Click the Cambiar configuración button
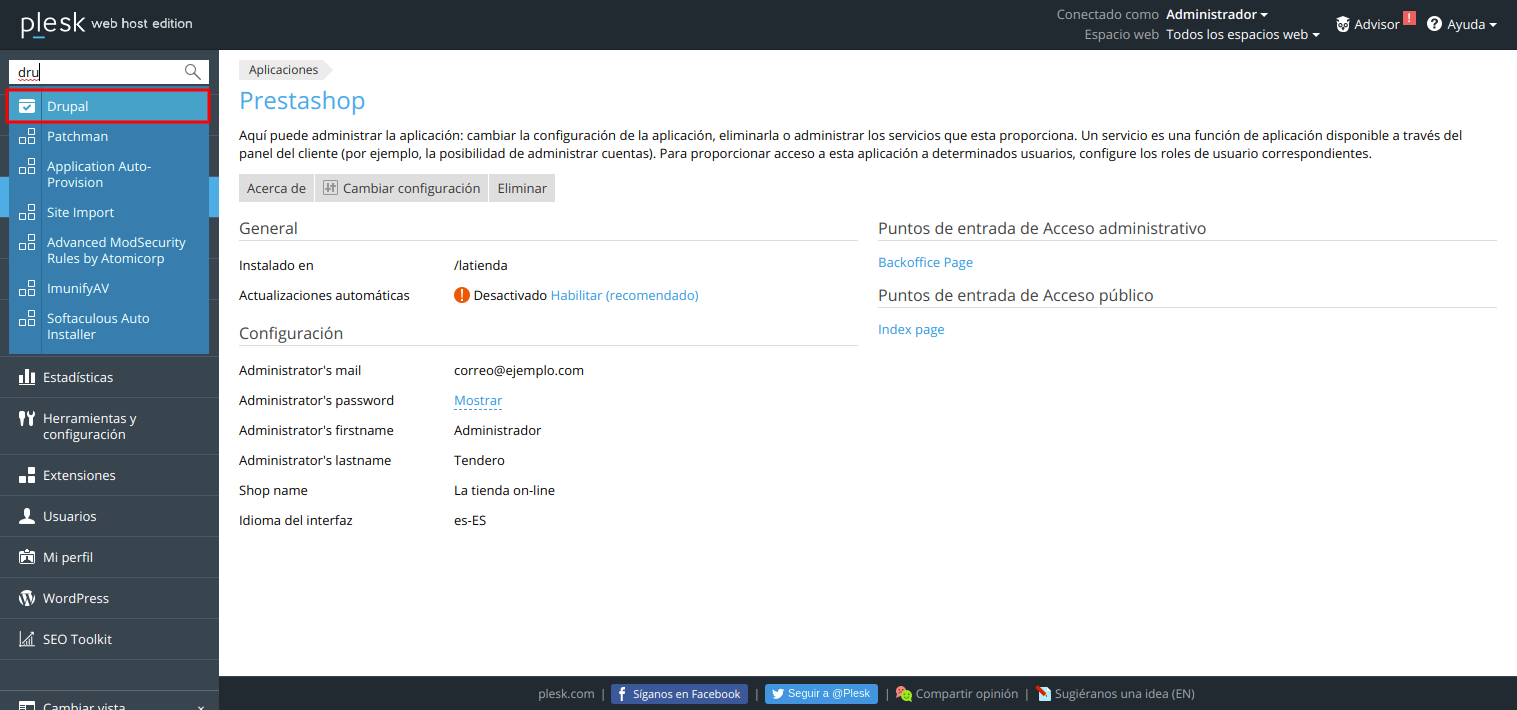 coord(401,188)
